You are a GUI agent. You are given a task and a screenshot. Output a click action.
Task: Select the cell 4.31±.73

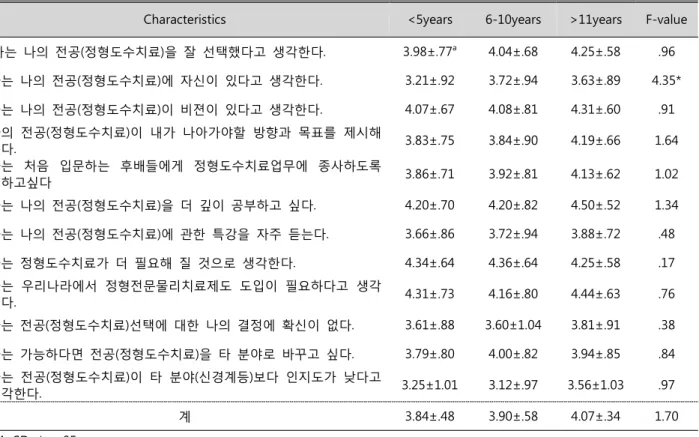[x=430, y=295]
